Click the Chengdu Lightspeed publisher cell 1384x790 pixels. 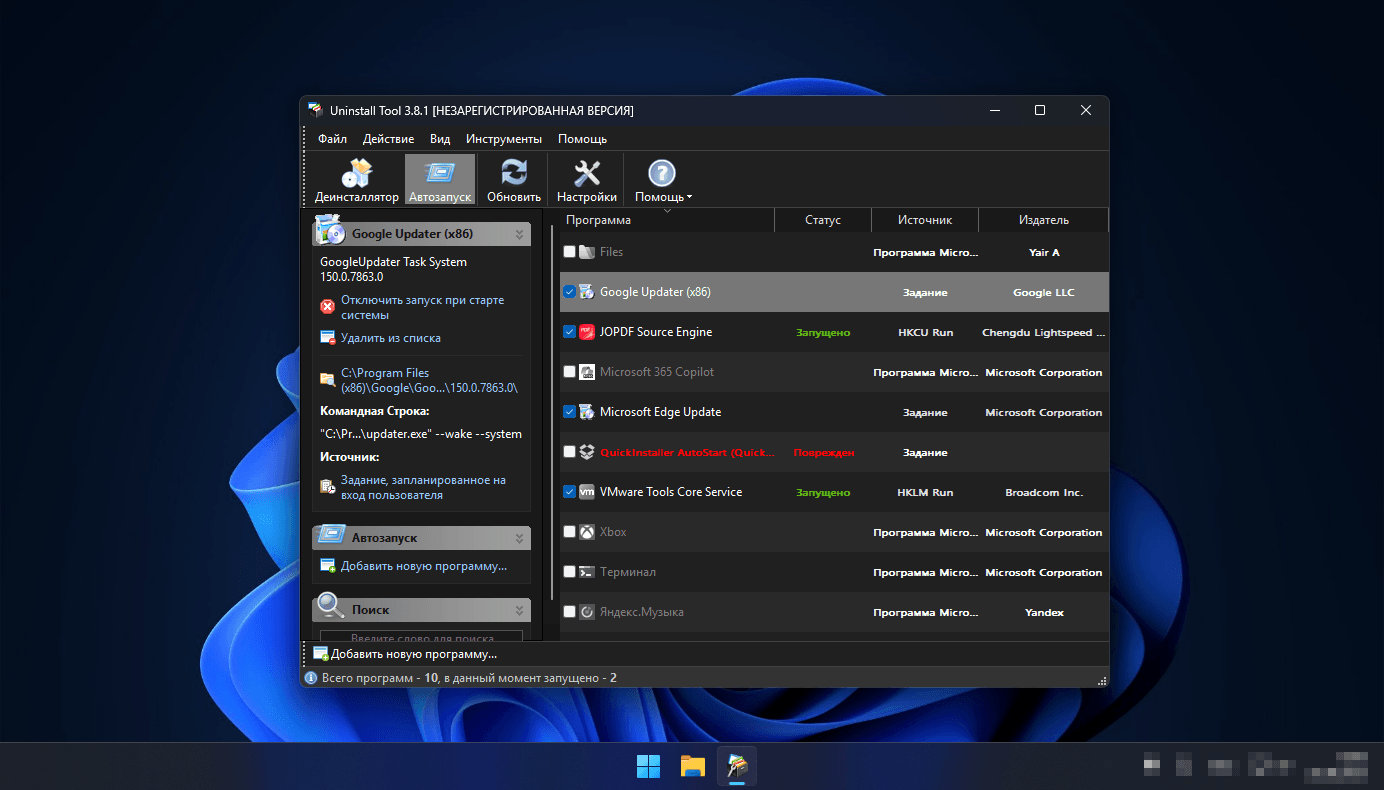click(x=1044, y=333)
